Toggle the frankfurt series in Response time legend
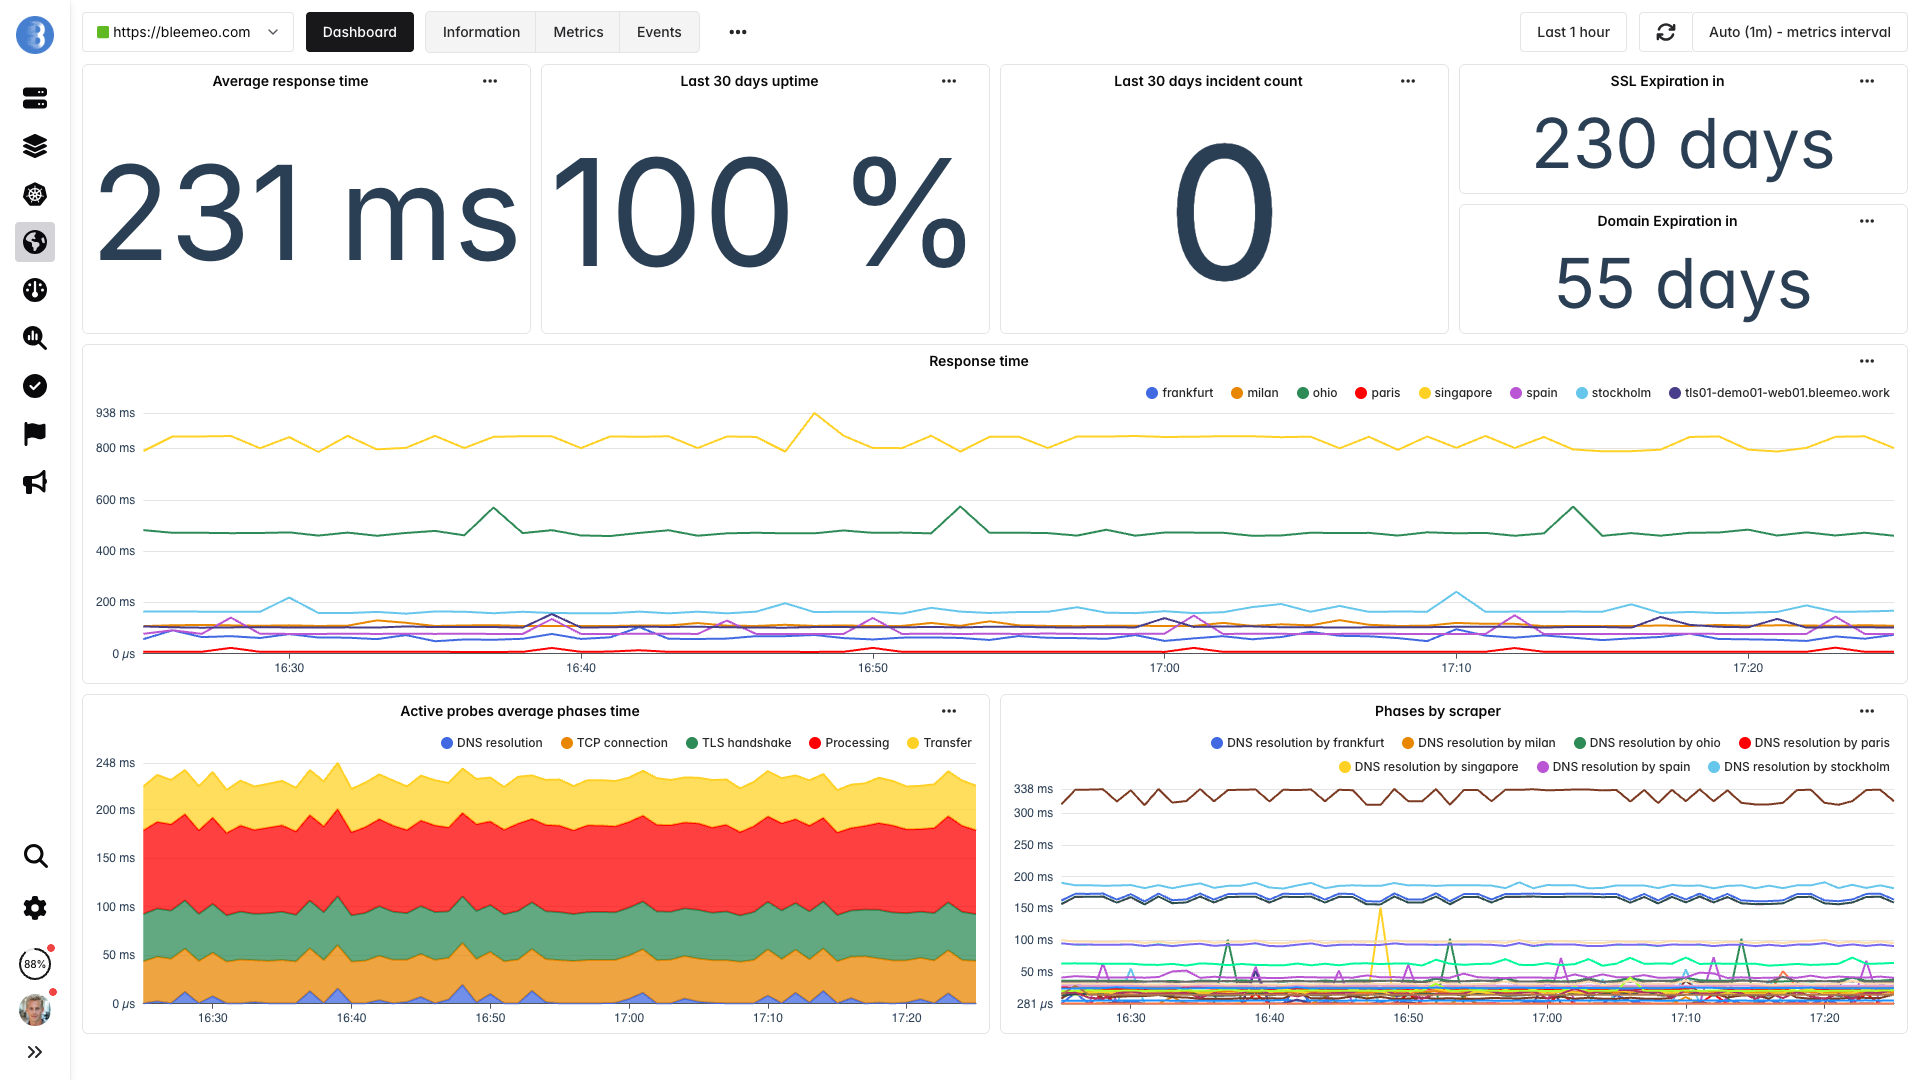Viewport: 1920px width, 1080px height. tap(1180, 392)
